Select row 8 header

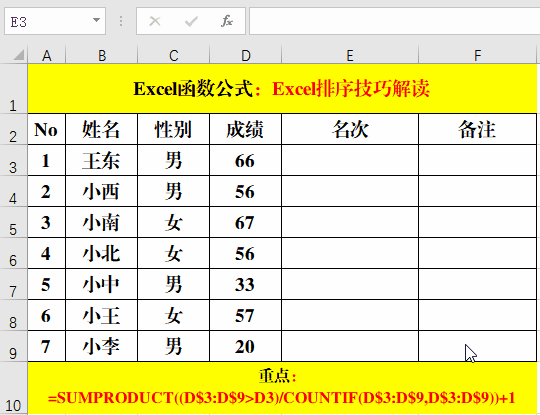(x=13, y=315)
